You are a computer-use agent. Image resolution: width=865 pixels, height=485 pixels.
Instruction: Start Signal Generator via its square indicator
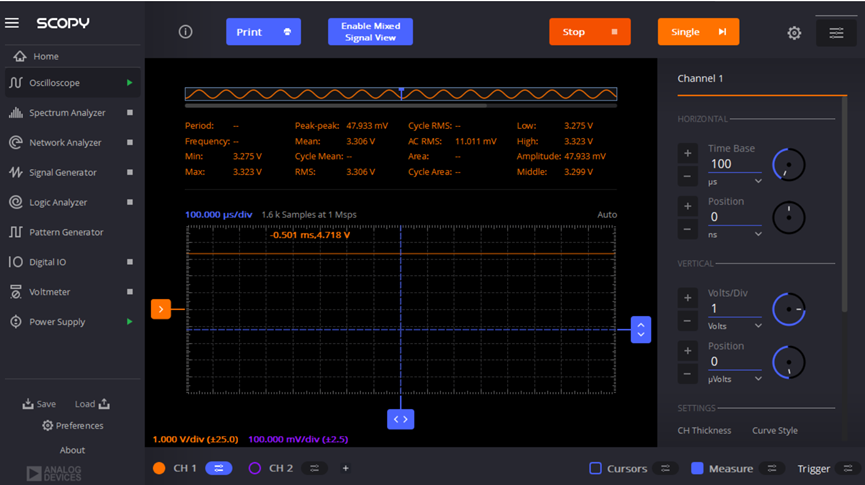[130, 172]
